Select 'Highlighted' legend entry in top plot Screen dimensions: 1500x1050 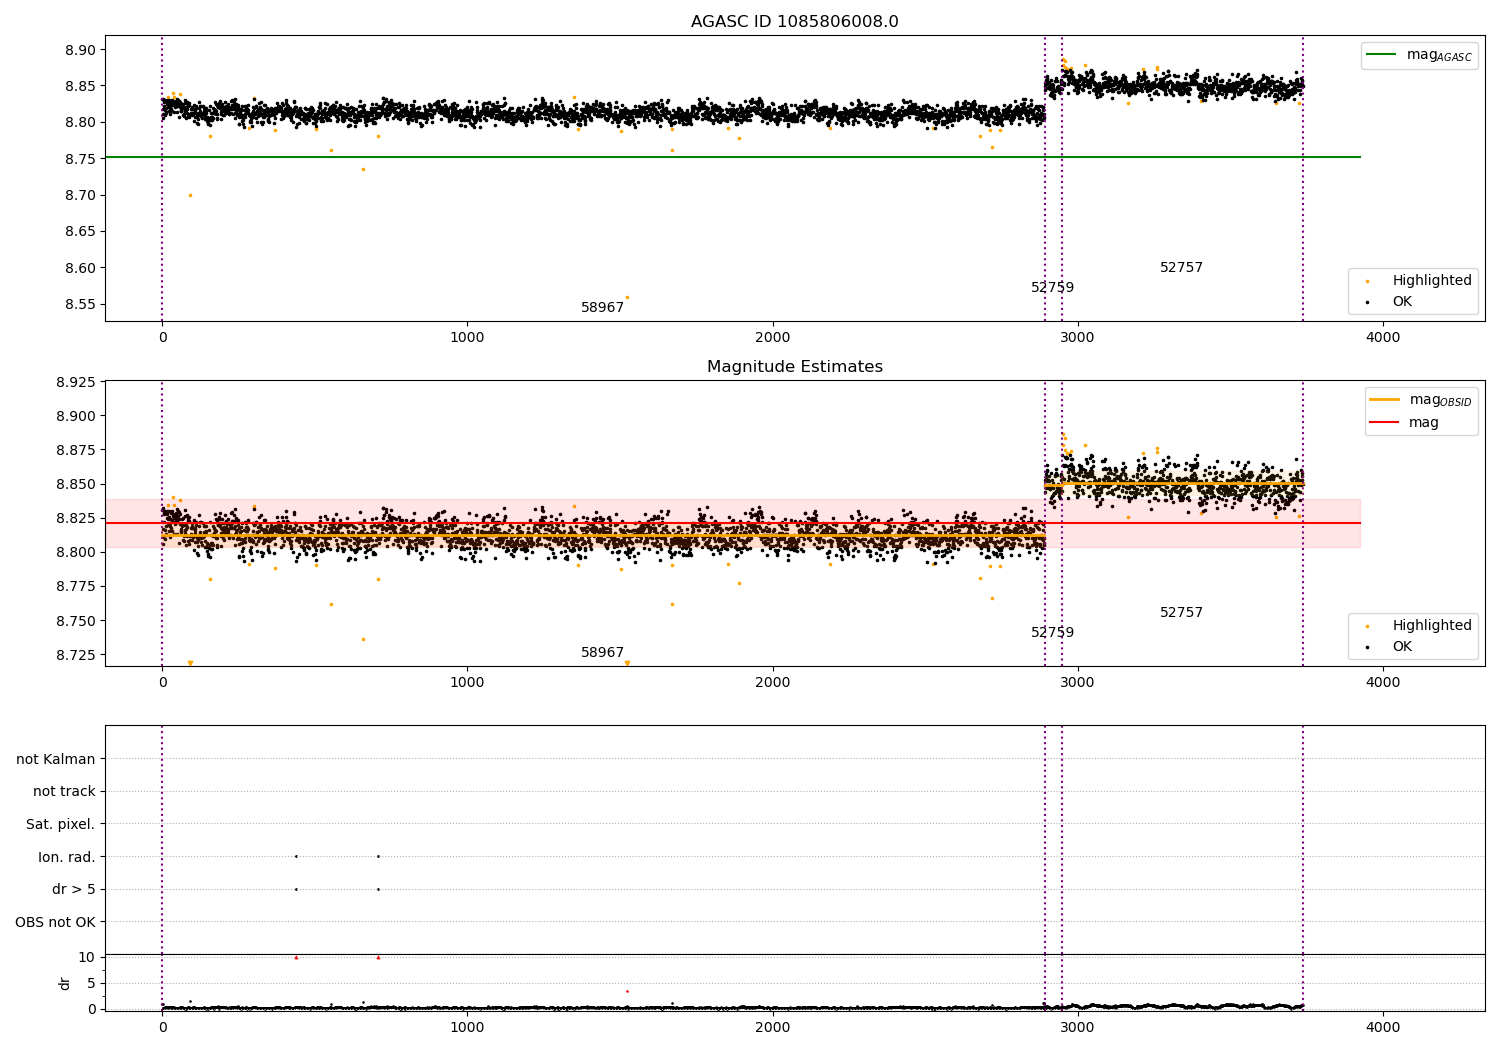point(1432,280)
